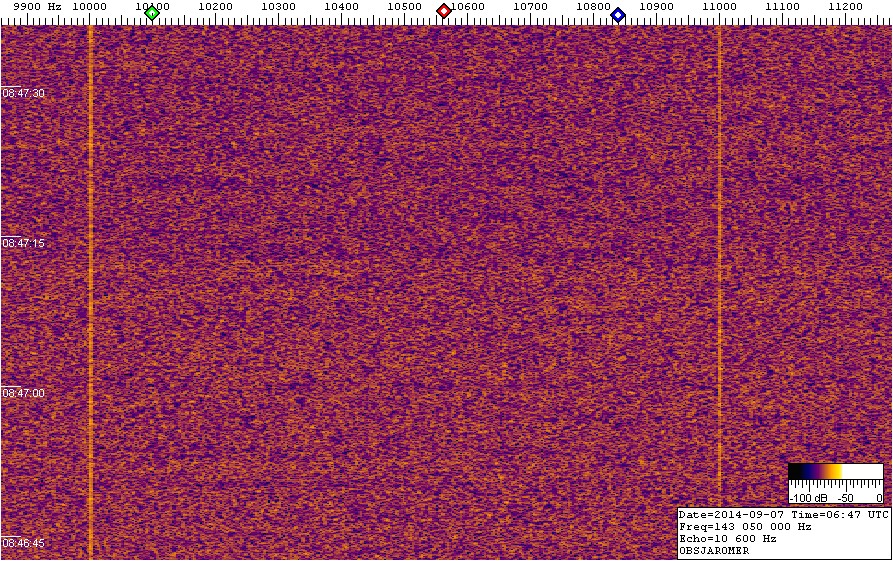Click the blue diamond frequency marker
The image size is (893, 561).
[x=618, y=14]
